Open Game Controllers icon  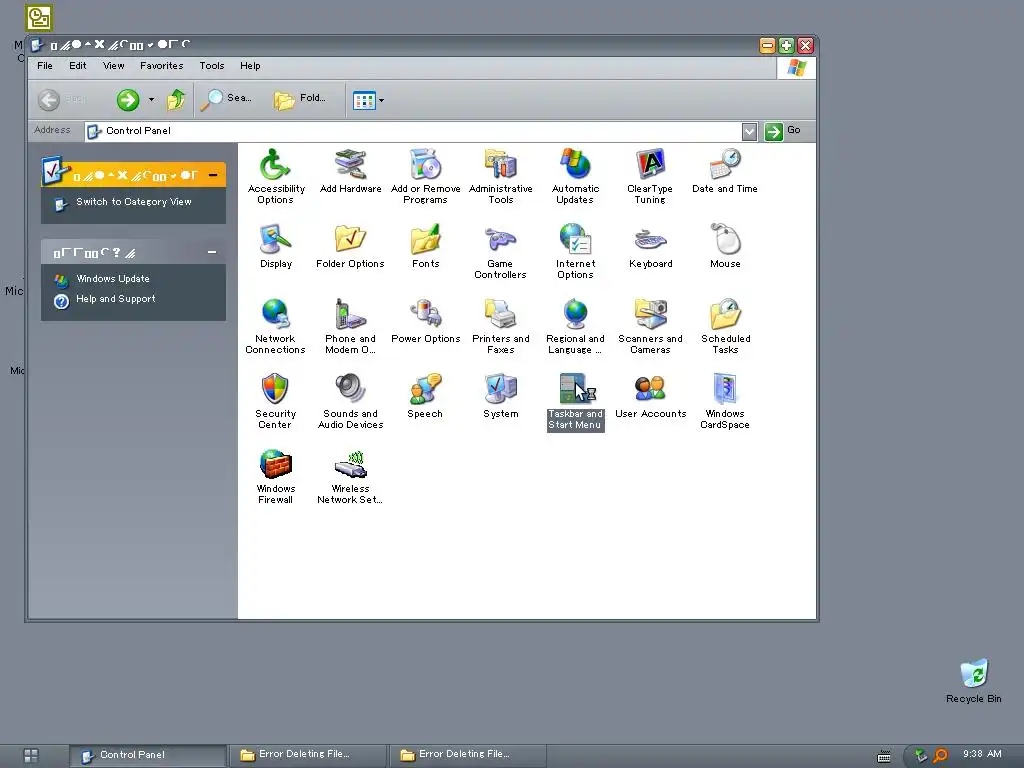501,251
